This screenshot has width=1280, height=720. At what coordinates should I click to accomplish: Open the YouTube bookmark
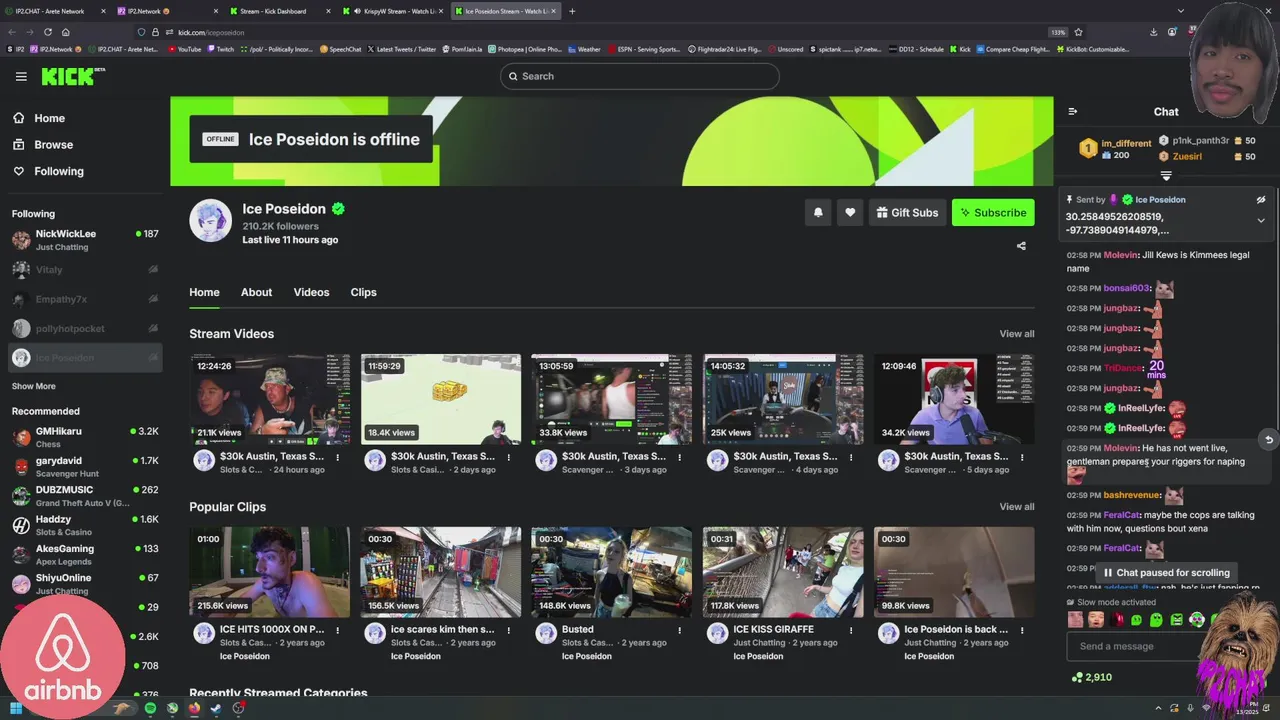click(x=185, y=49)
